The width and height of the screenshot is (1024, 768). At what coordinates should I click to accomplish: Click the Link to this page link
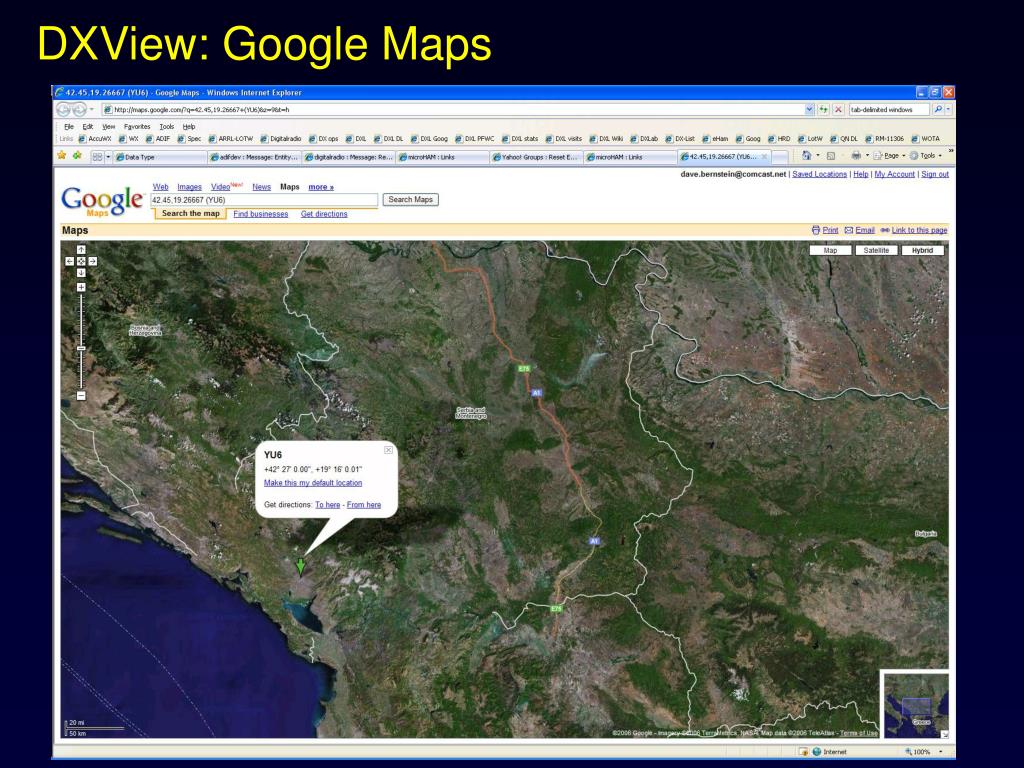(920, 230)
